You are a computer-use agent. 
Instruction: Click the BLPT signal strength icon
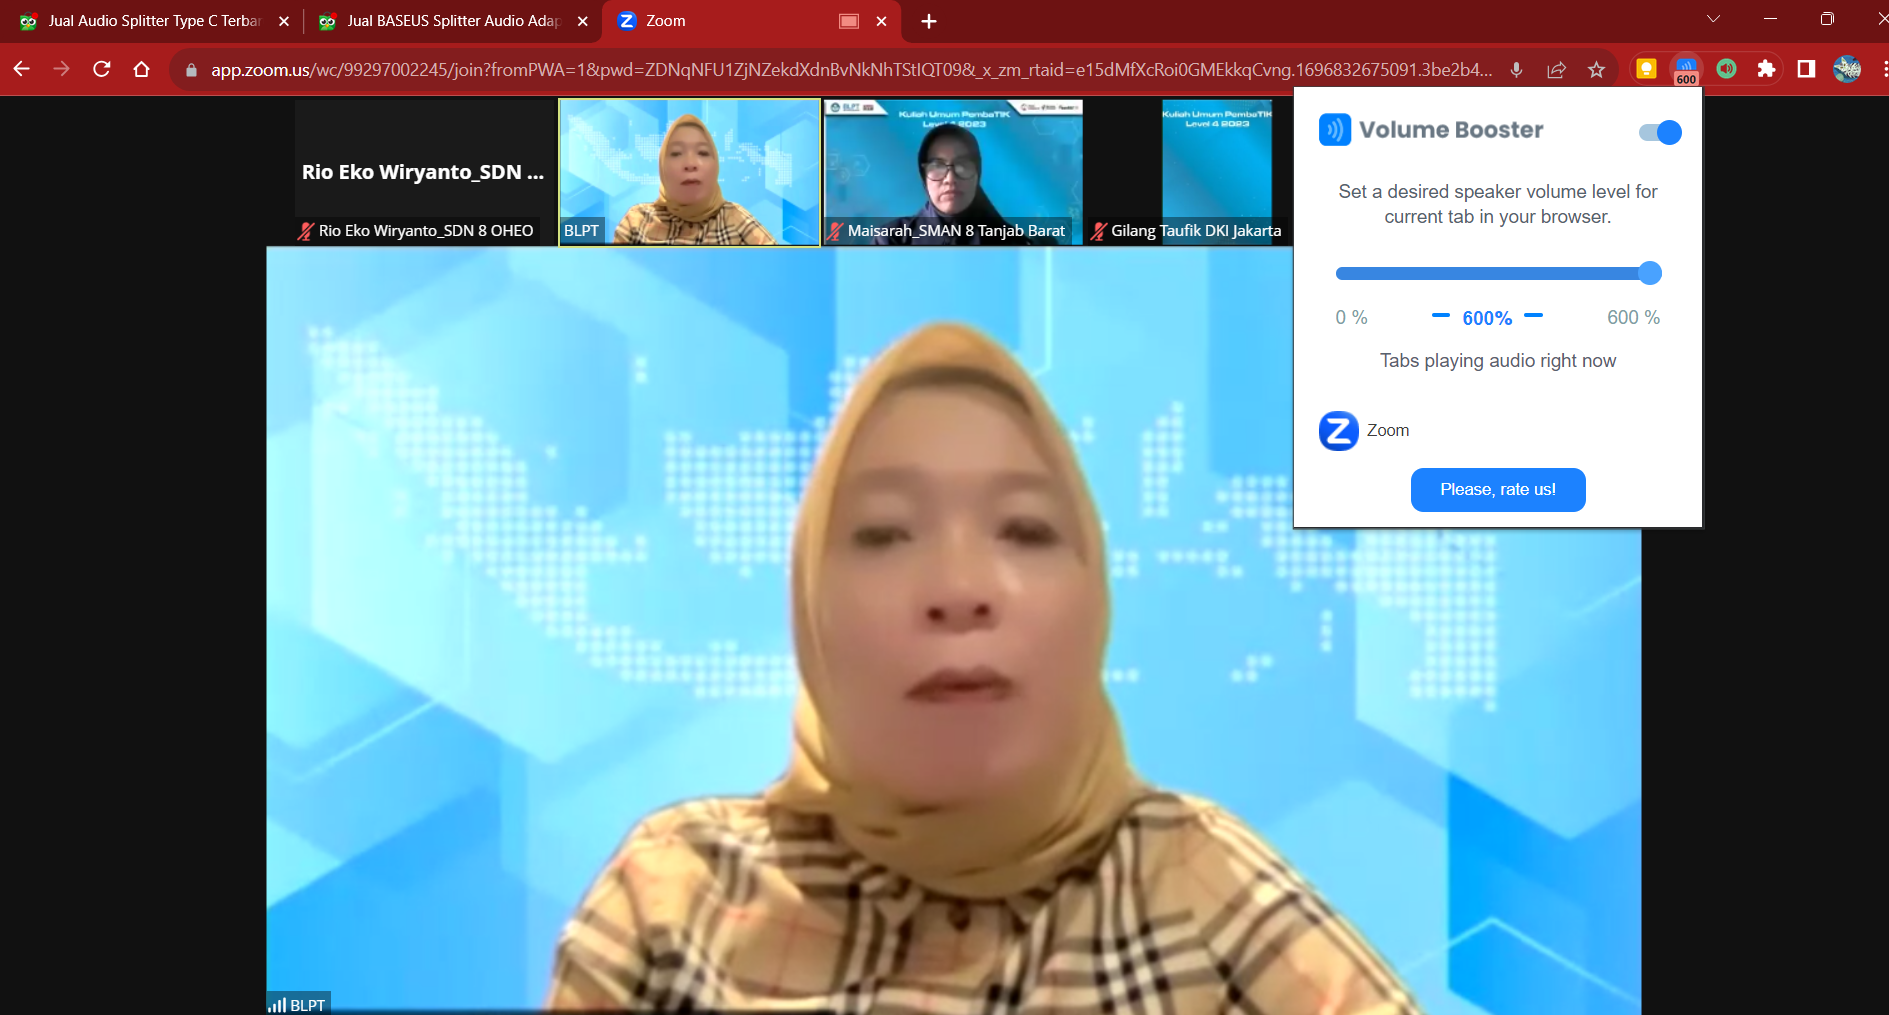pos(277,1005)
